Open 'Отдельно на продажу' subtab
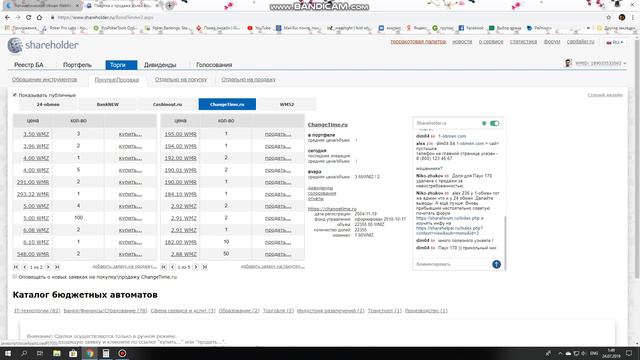 [x=248, y=80]
